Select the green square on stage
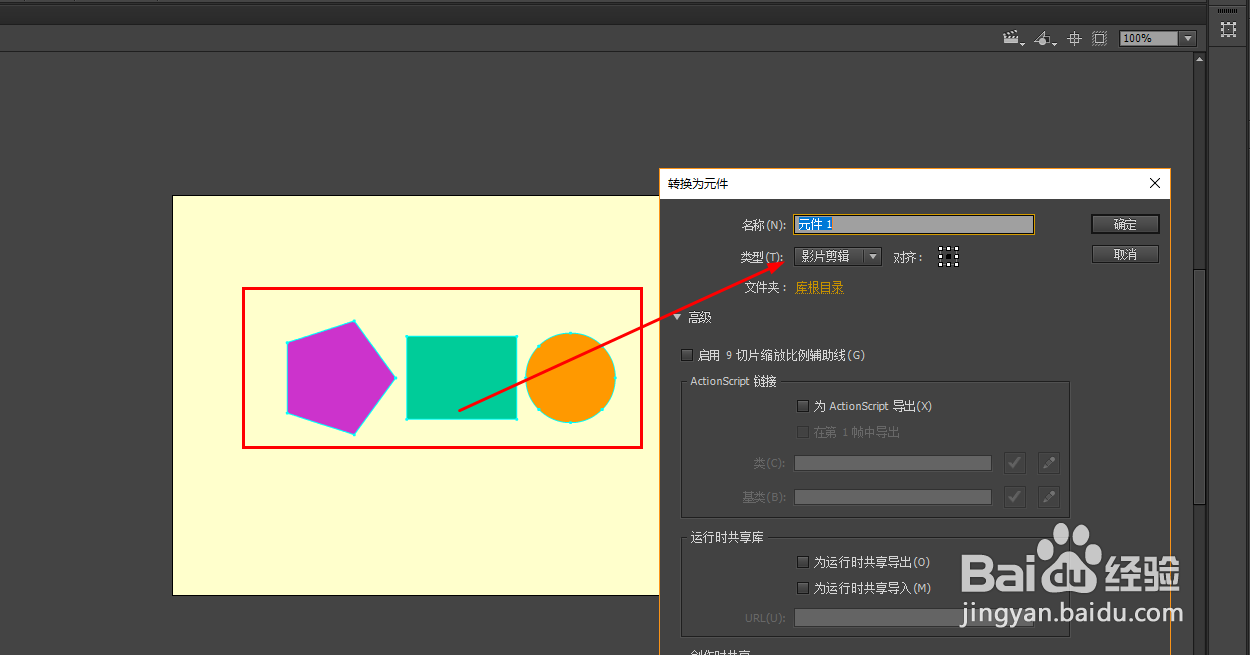This screenshot has width=1250, height=655. [x=461, y=377]
